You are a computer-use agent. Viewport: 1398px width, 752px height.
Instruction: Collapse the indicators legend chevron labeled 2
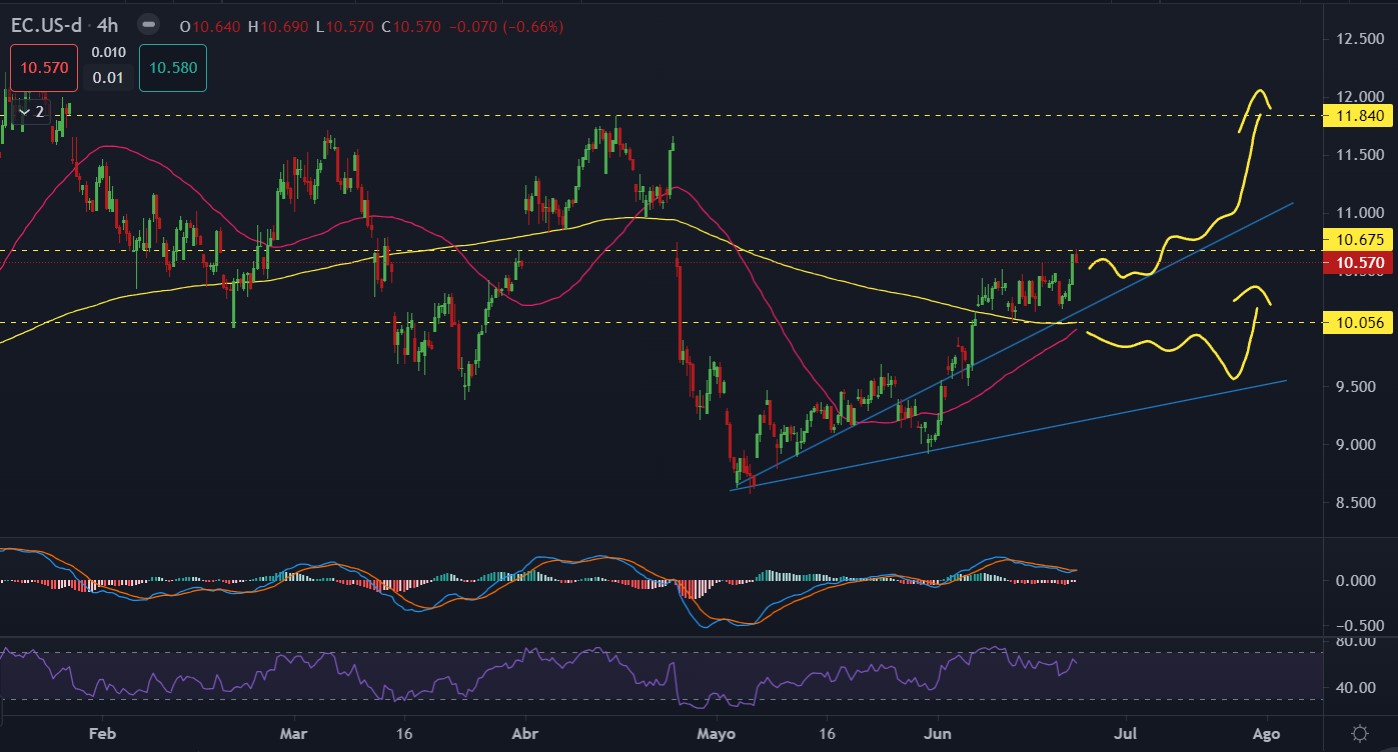pos(32,112)
